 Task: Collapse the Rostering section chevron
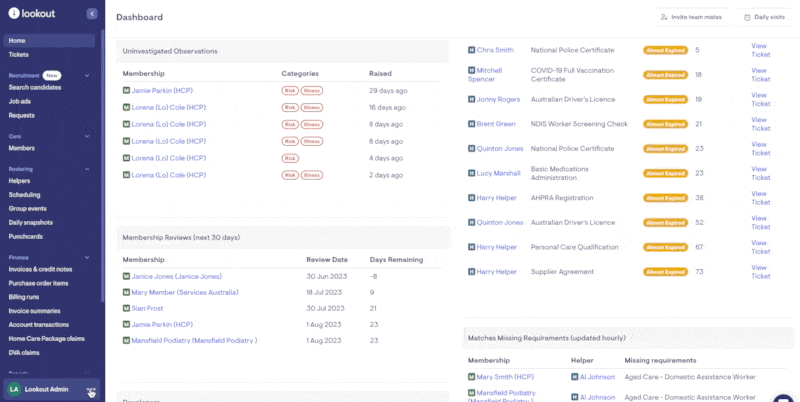click(x=88, y=169)
